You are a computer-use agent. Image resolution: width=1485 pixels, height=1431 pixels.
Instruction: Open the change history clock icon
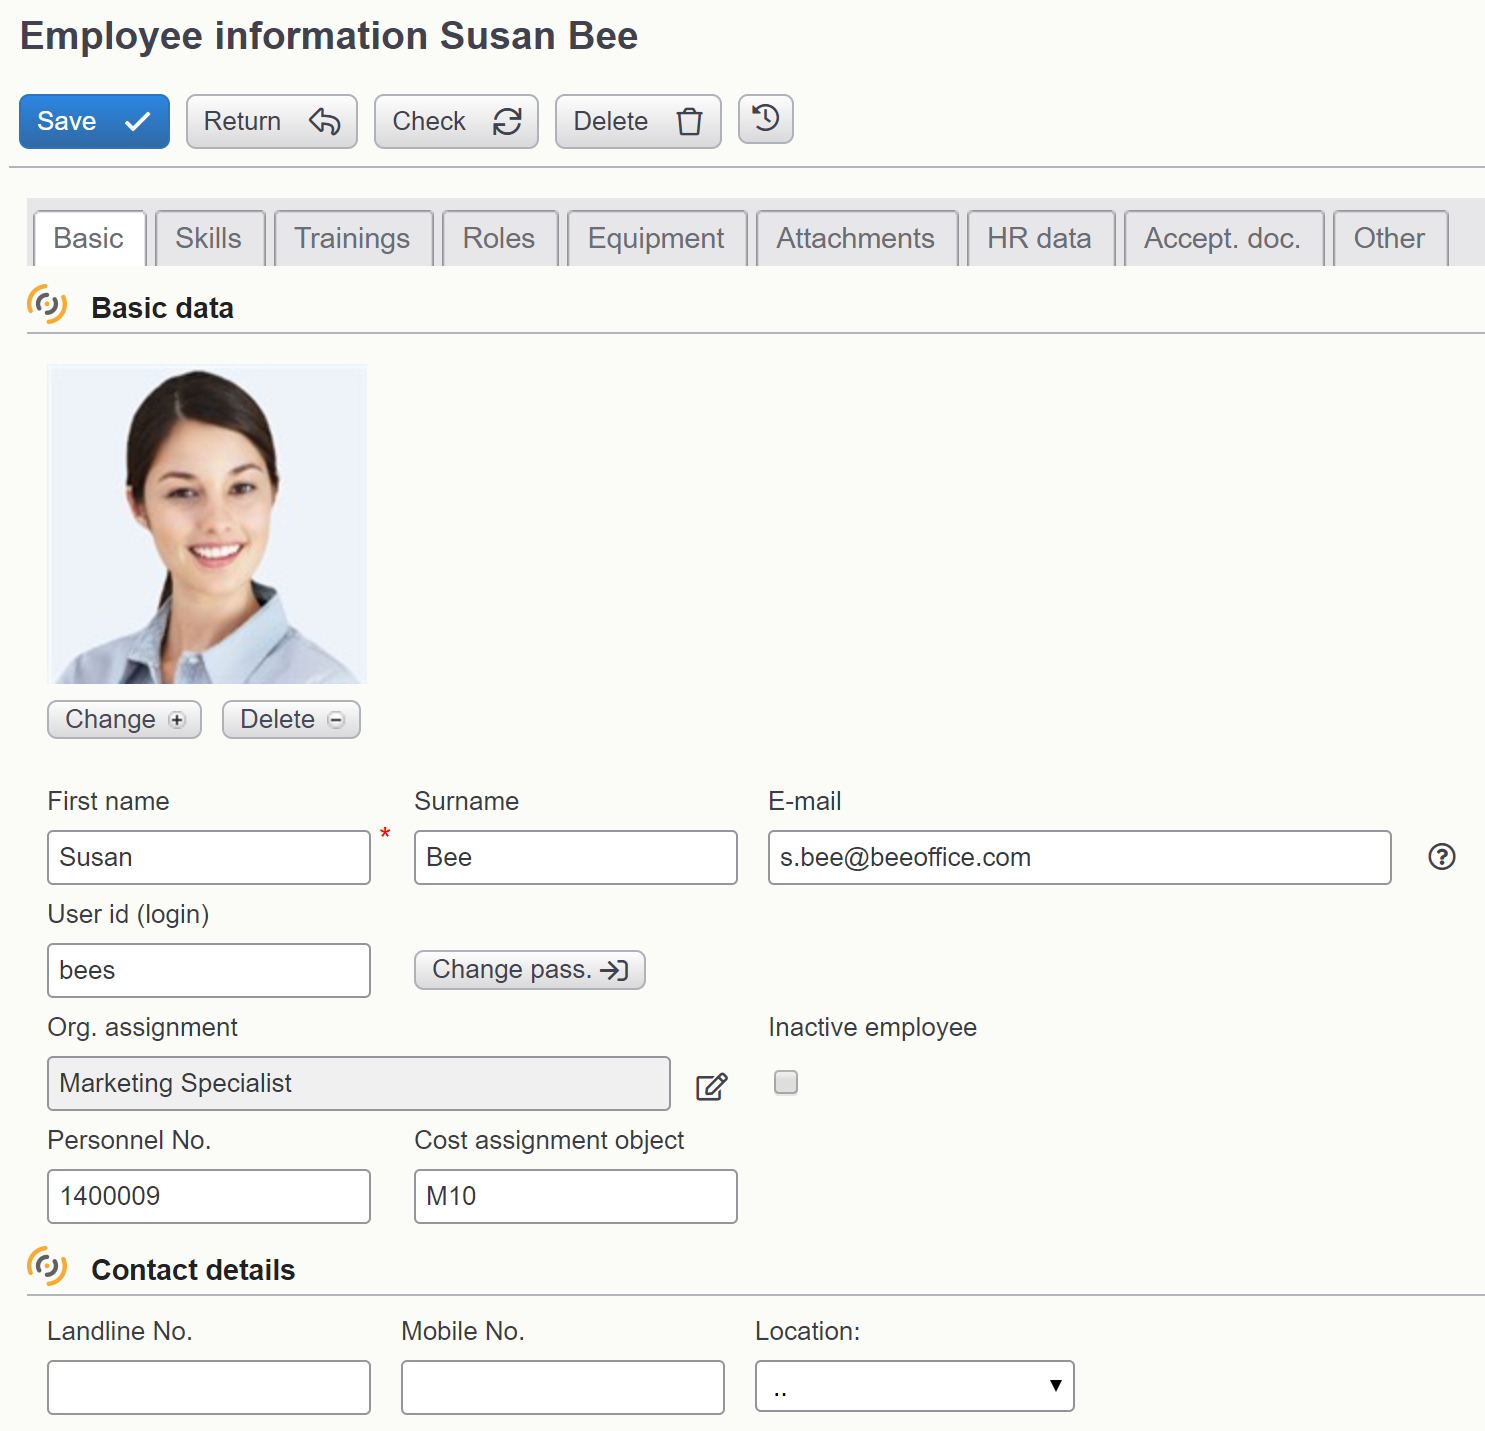[765, 120]
